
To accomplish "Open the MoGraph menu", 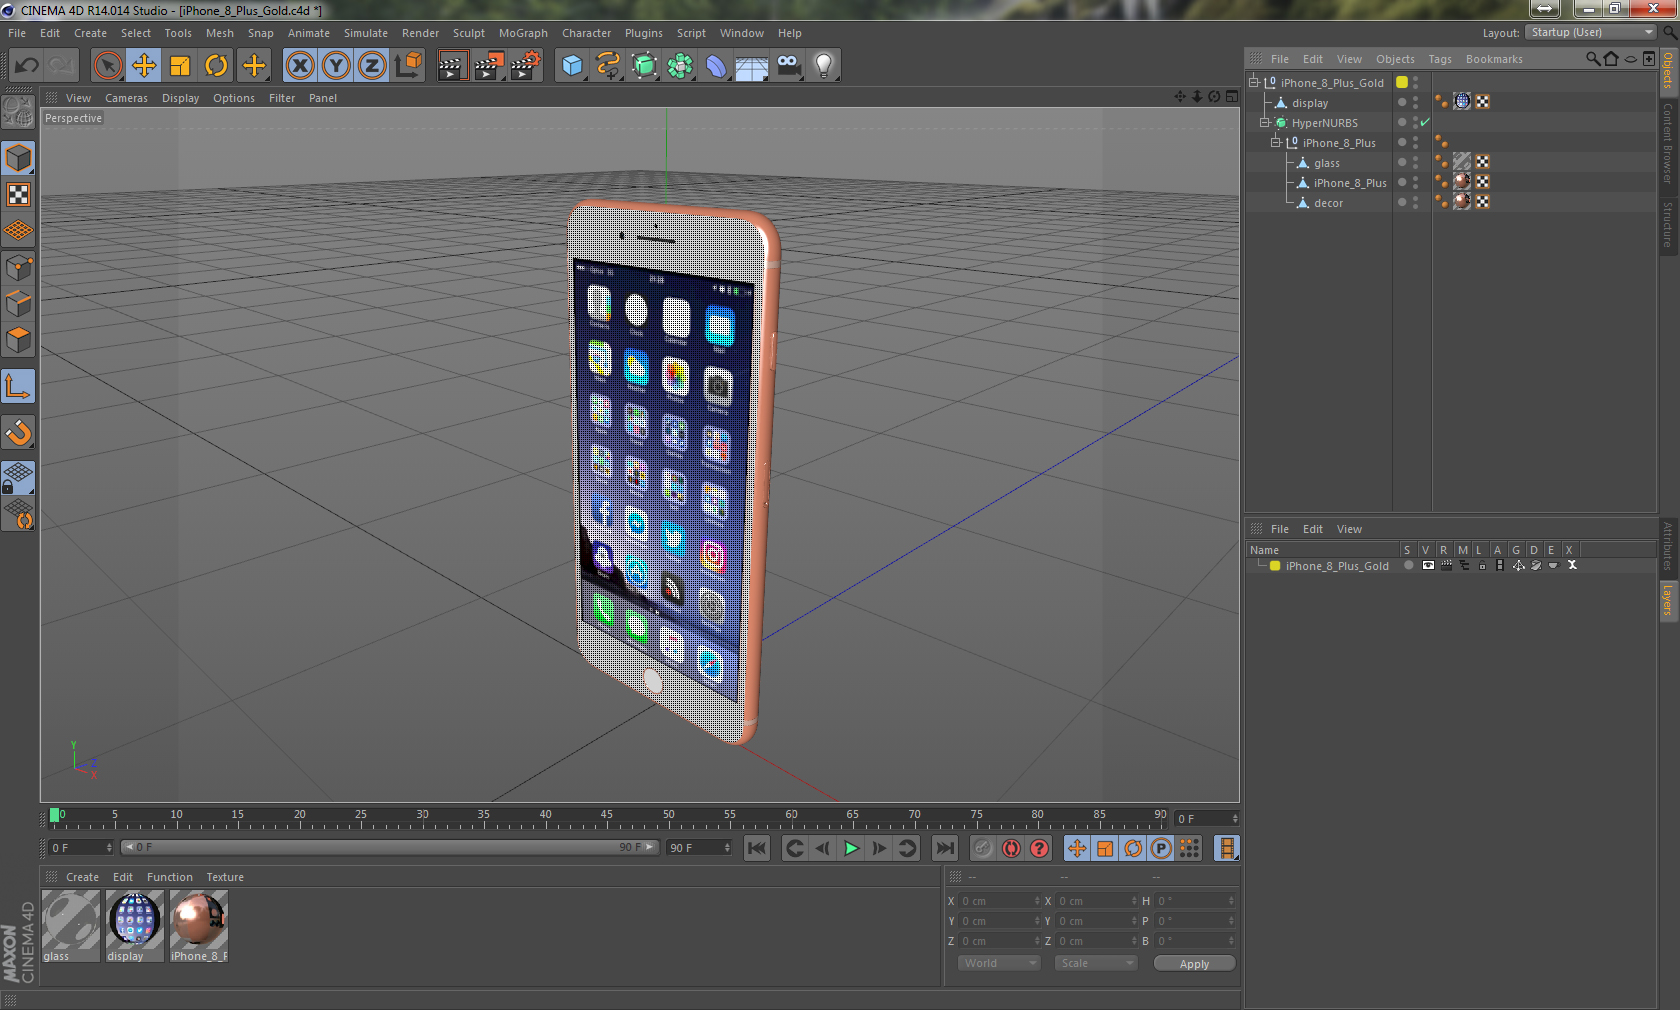I will 523,33.
